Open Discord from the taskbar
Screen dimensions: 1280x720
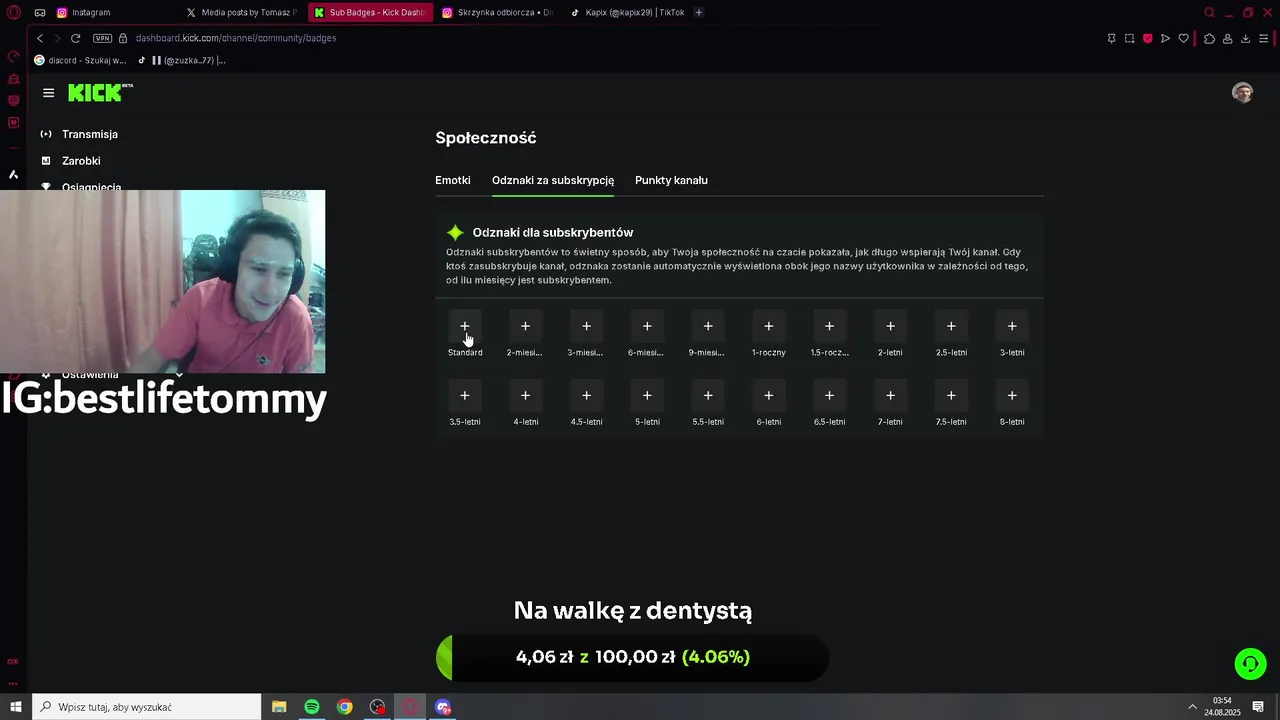pos(443,707)
